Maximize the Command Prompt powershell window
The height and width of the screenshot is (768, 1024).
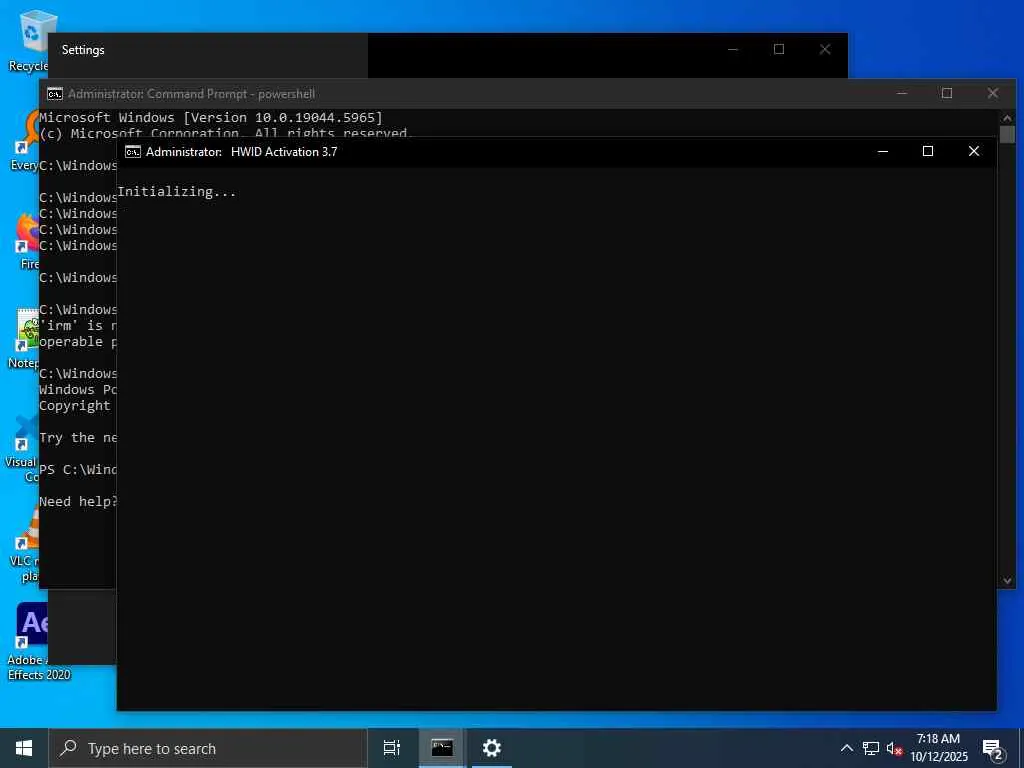click(947, 93)
